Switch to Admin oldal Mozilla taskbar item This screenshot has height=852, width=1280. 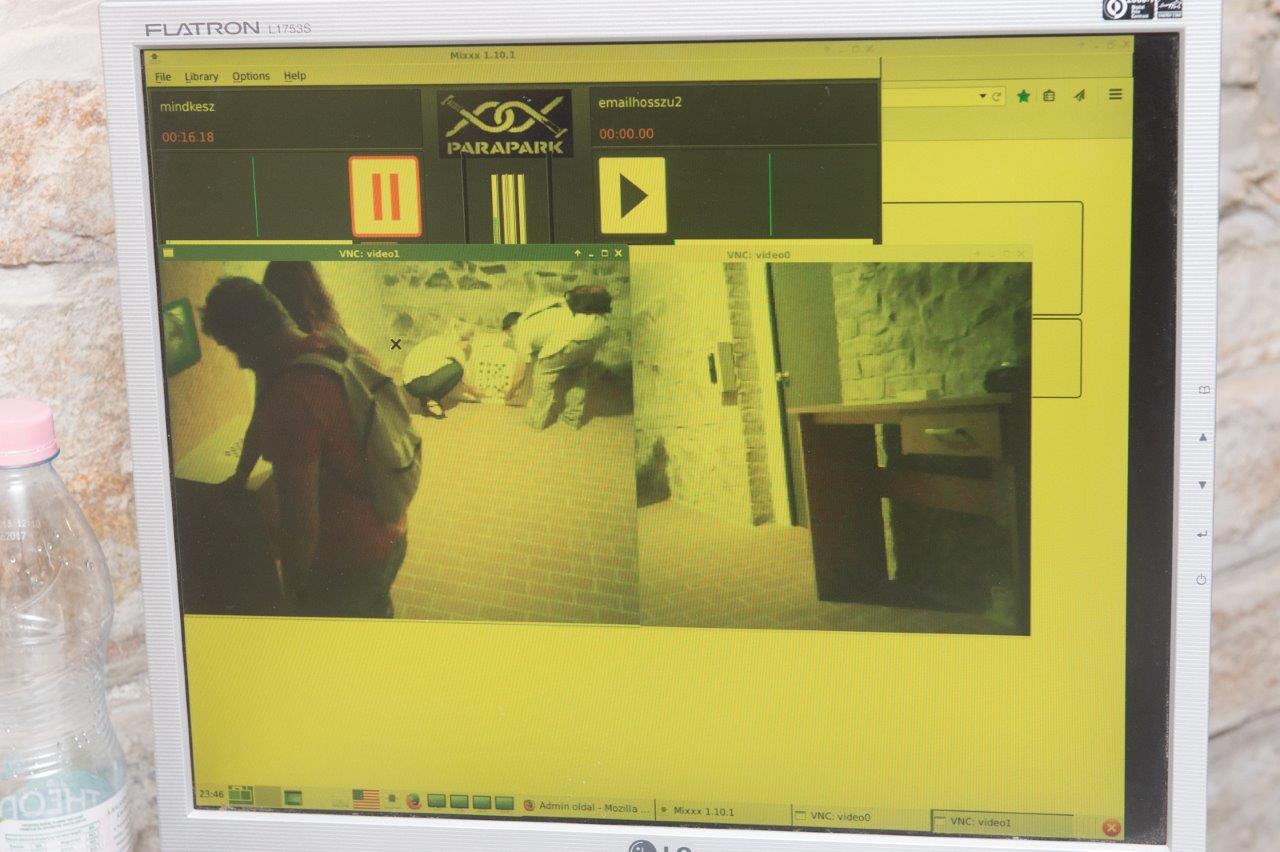point(587,807)
